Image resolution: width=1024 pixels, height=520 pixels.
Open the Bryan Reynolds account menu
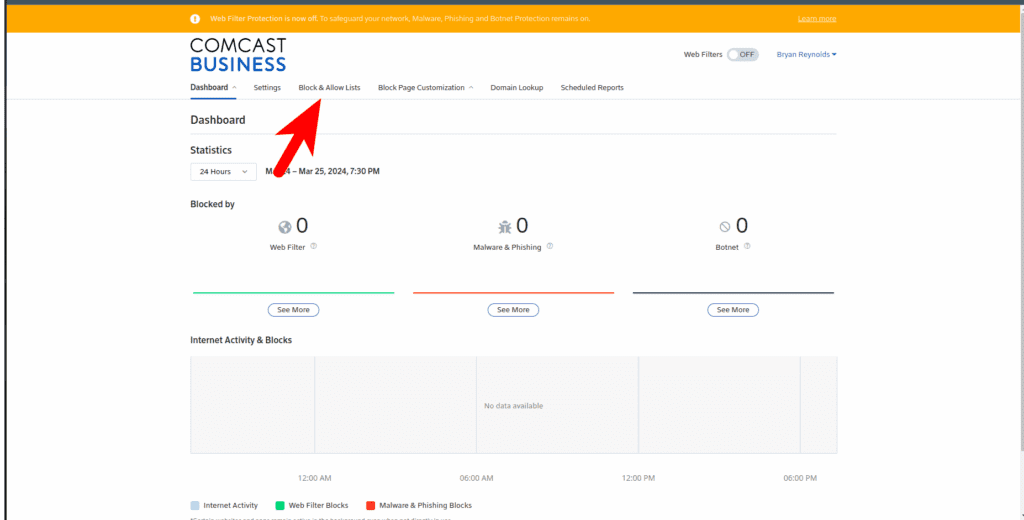click(x=806, y=54)
